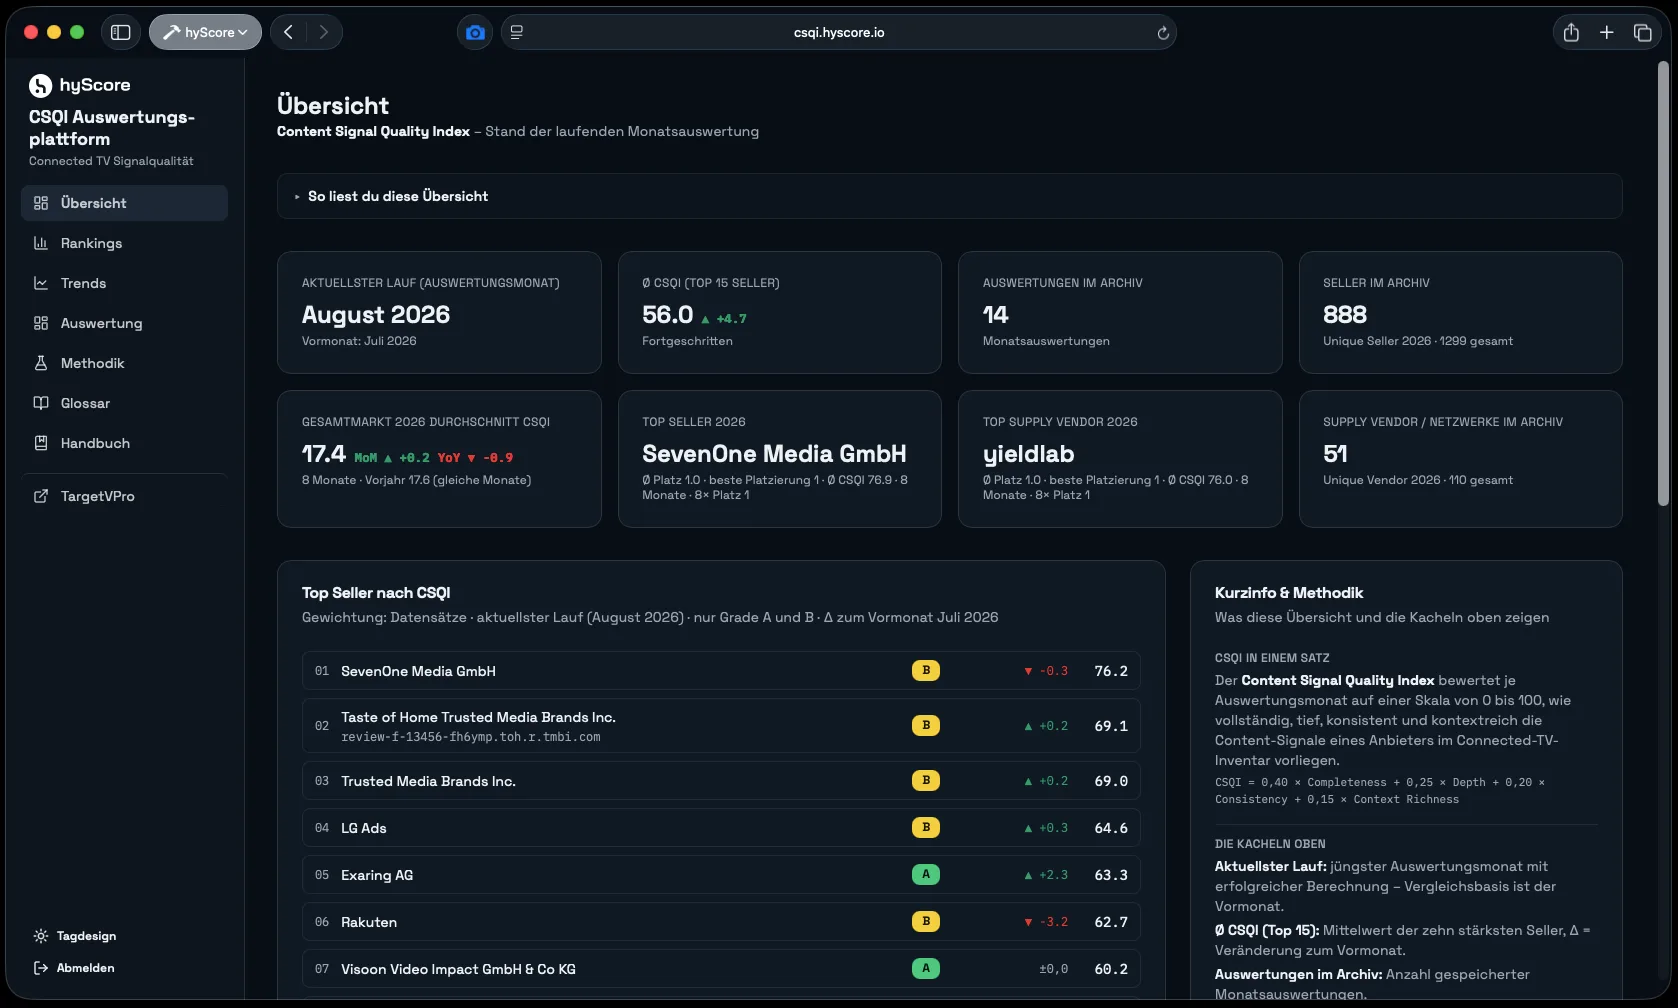1678x1008 pixels.
Task: Open the browser Share menu
Action: point(1571,32)
